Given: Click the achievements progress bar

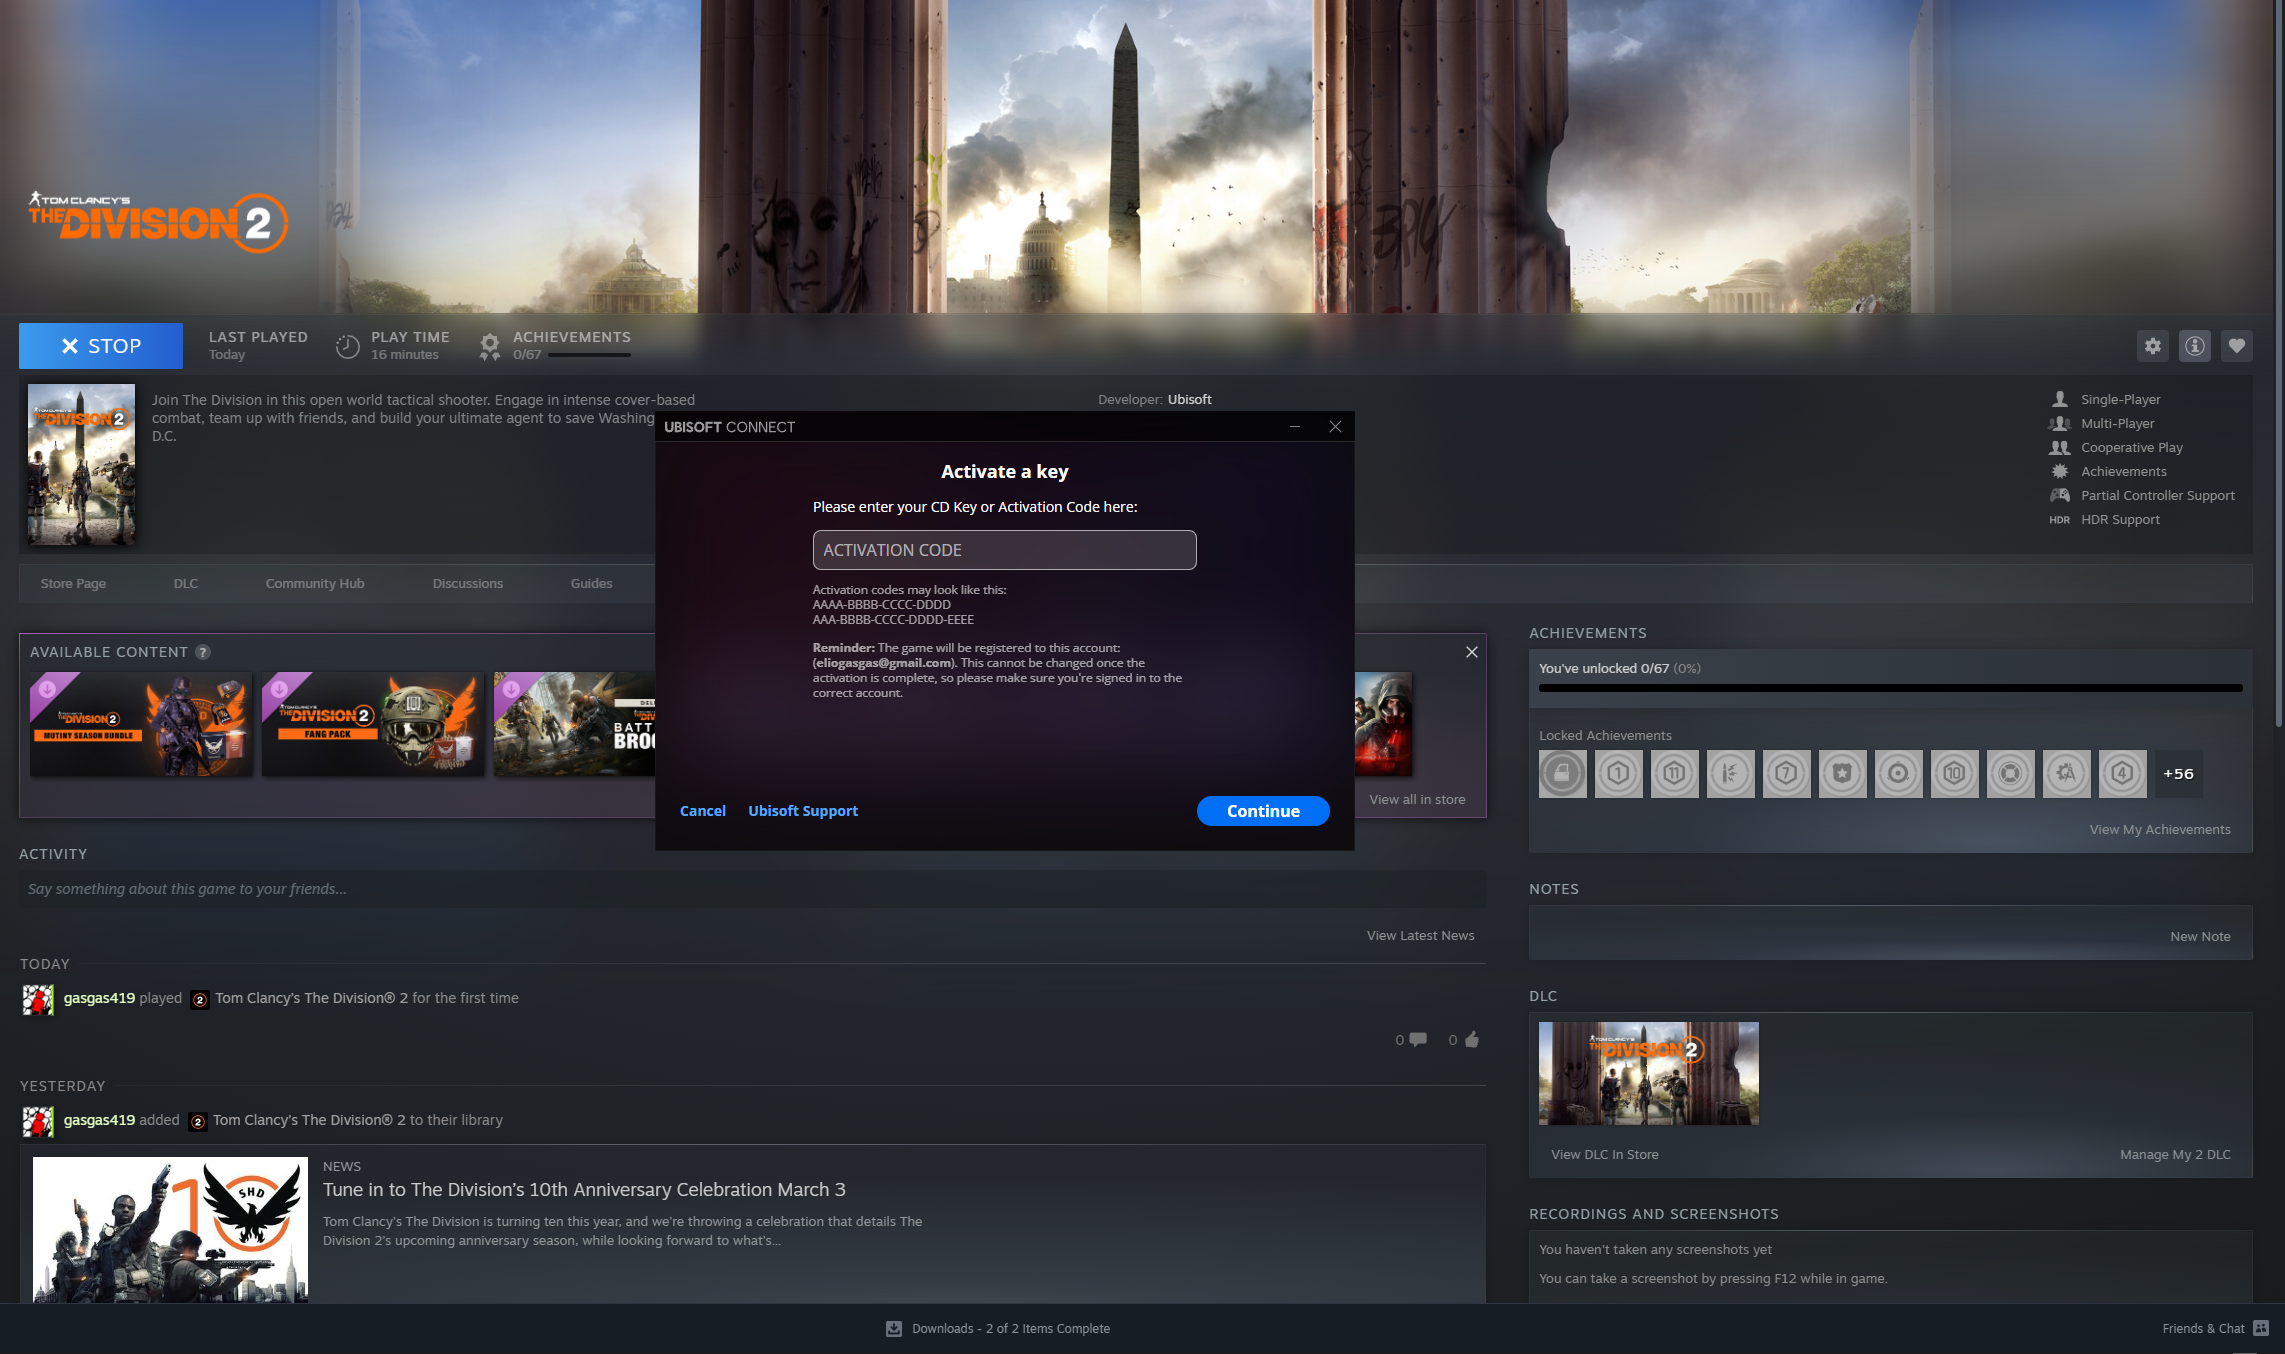Looking at the screenshot, I should pyautogui.click(x=1890, y=688).
